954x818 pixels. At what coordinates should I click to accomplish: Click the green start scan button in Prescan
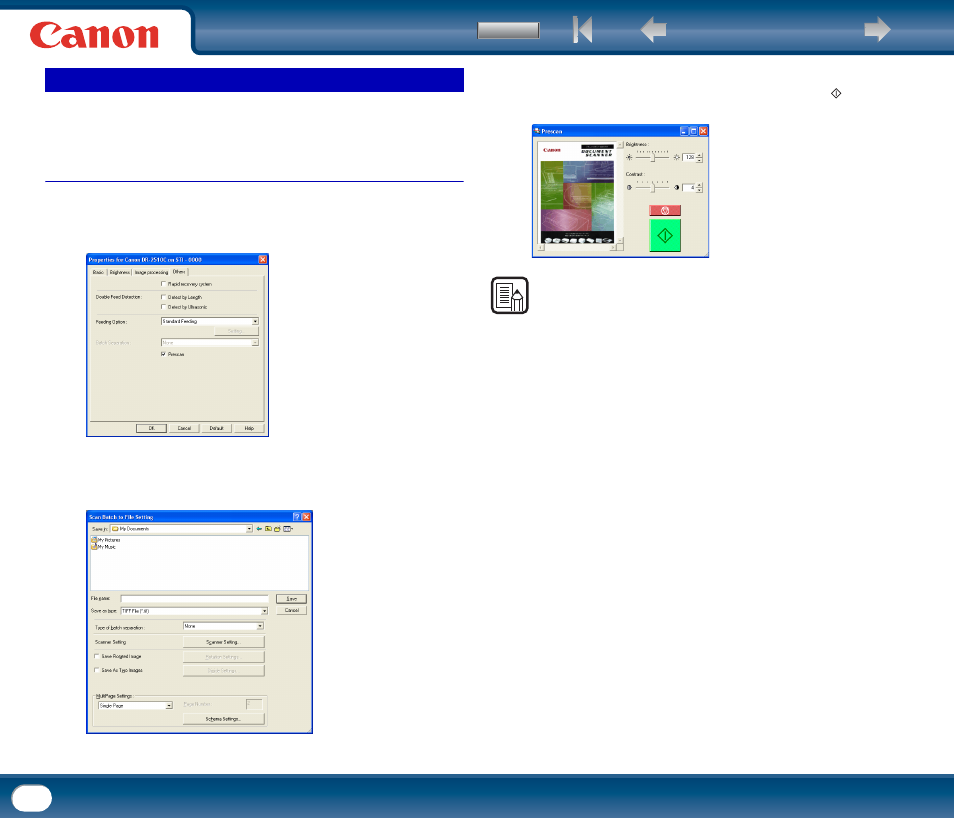(665, 235)
